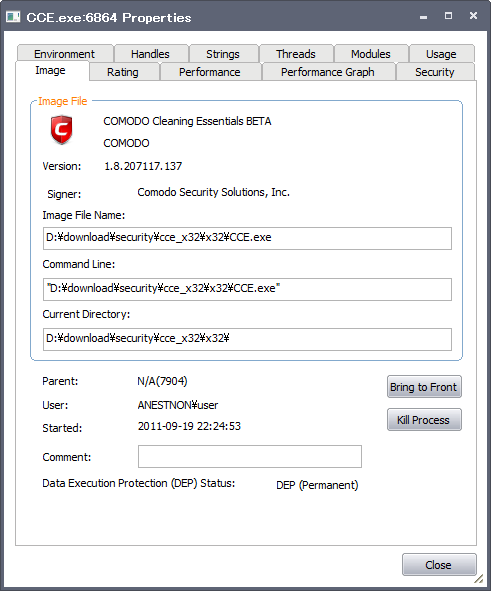Screen dimensions: 491x591
Task: View the Threads tab
Action: click(296, 54)
